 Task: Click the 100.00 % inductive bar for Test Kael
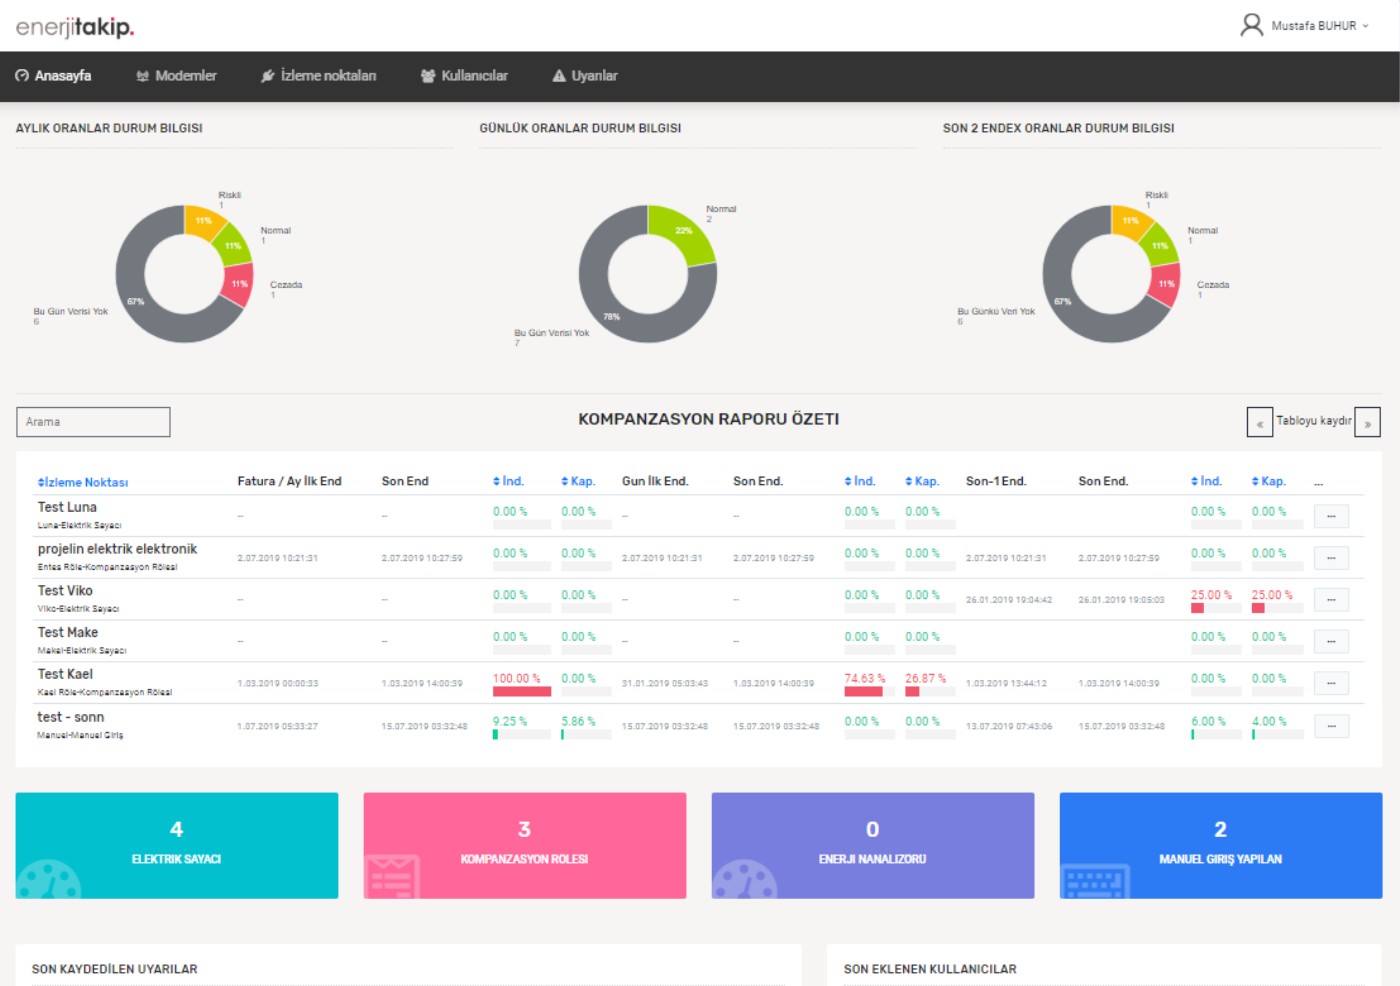pos(522,691)
